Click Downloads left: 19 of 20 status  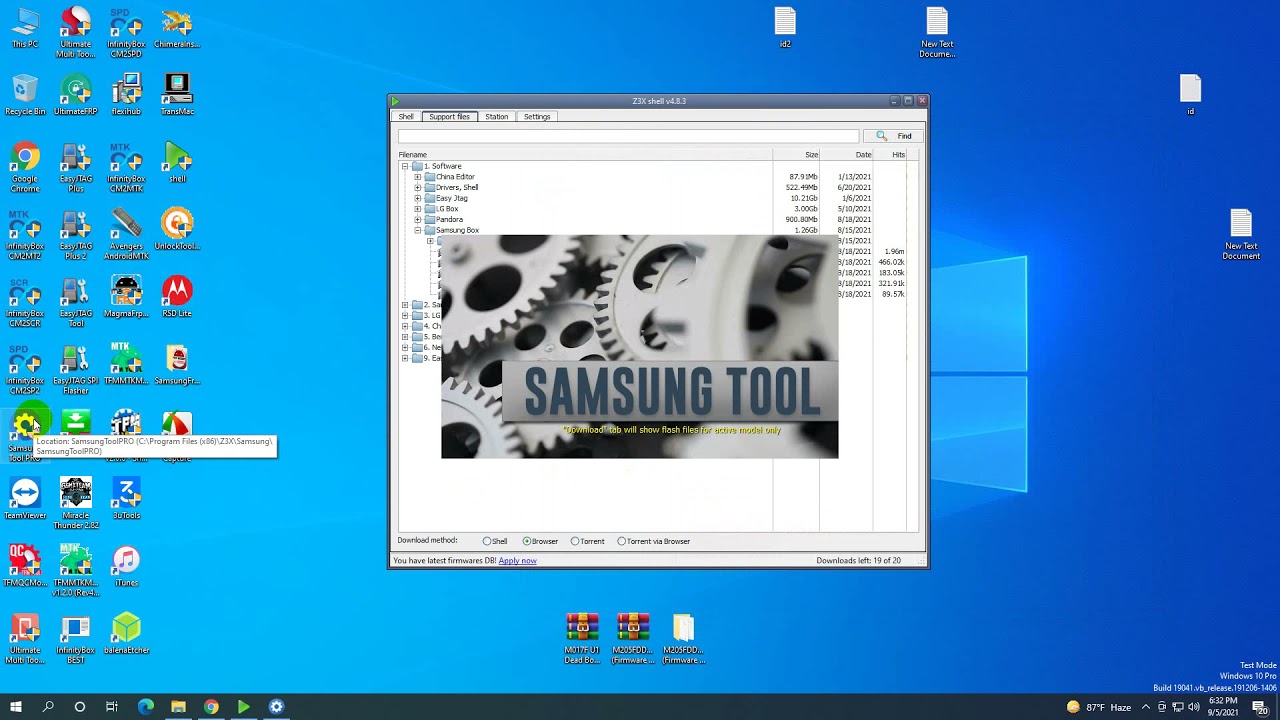click(x=858, y=561)
